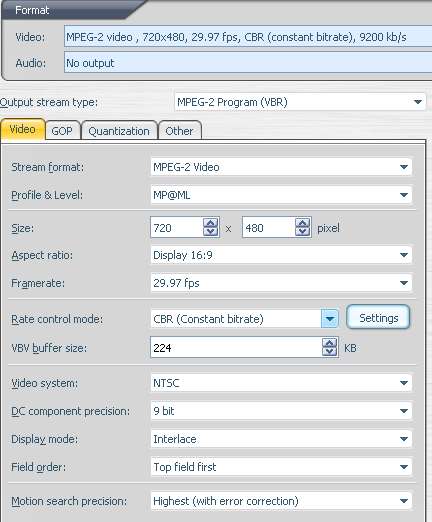This screenshot has width=432, height=522.
Task: Open the Other tab
Action: click(179, 131)
